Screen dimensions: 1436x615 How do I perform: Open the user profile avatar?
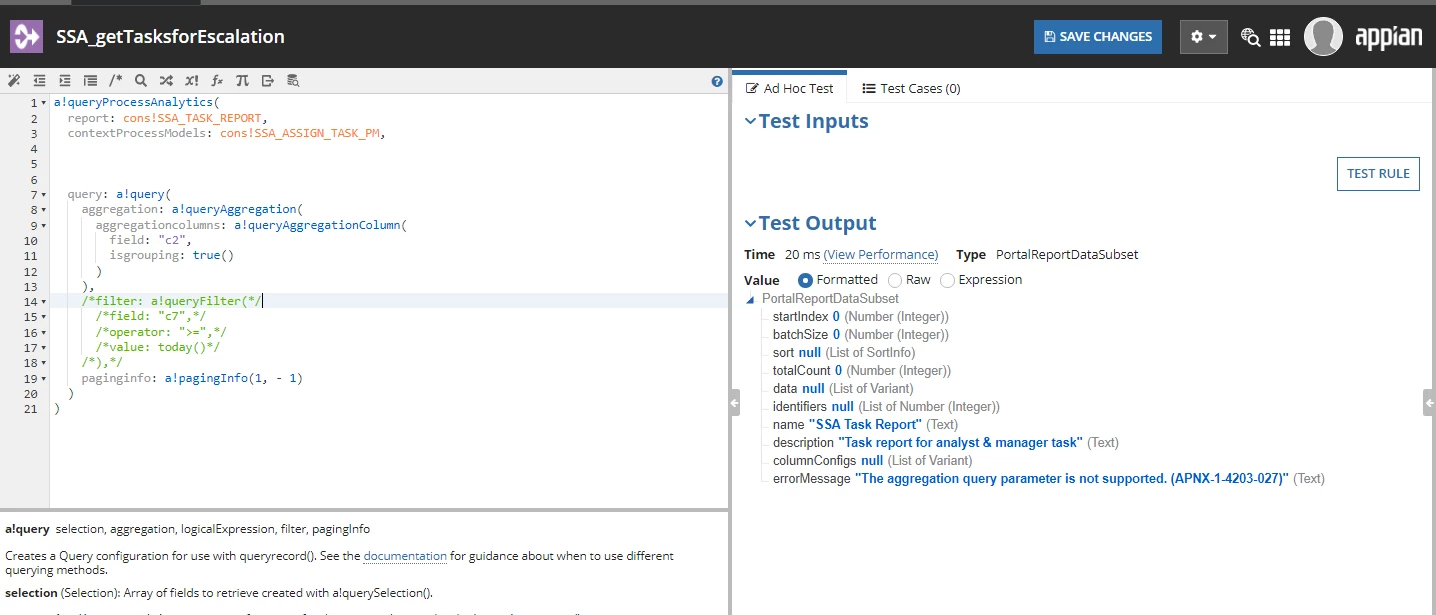click(1323, 37)
